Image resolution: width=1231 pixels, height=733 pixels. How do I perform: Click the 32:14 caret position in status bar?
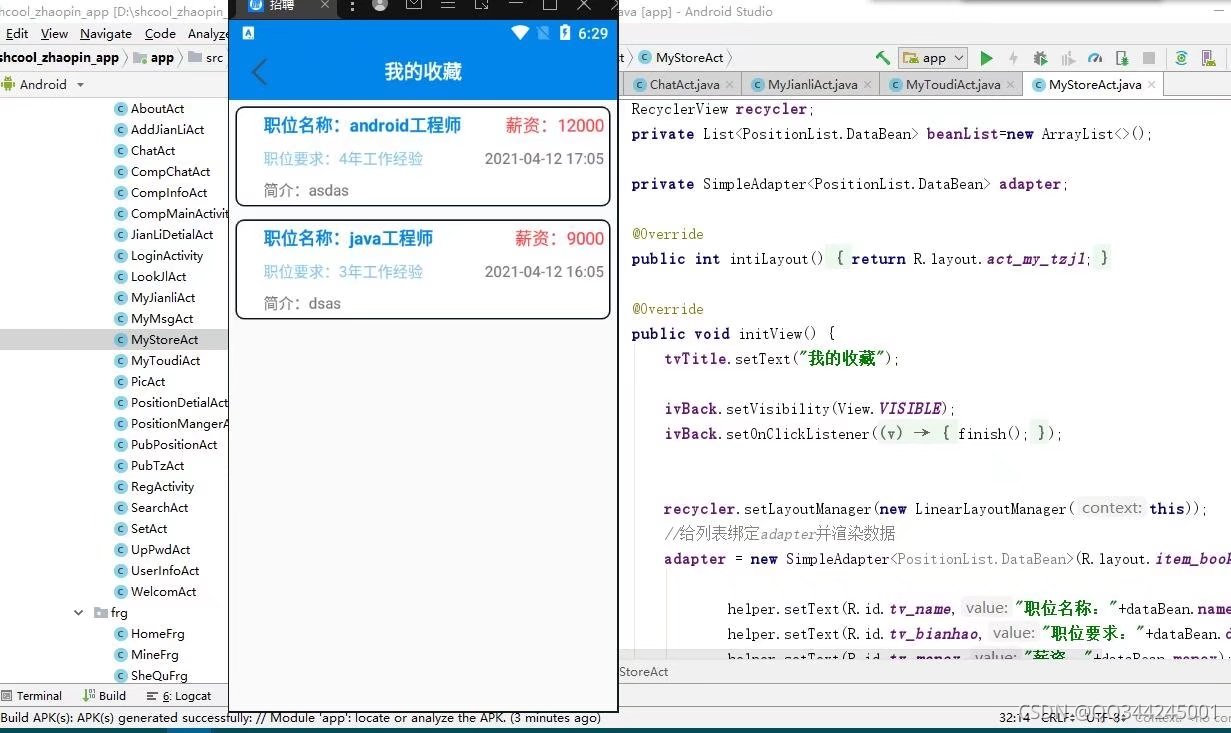point(1014,718)
